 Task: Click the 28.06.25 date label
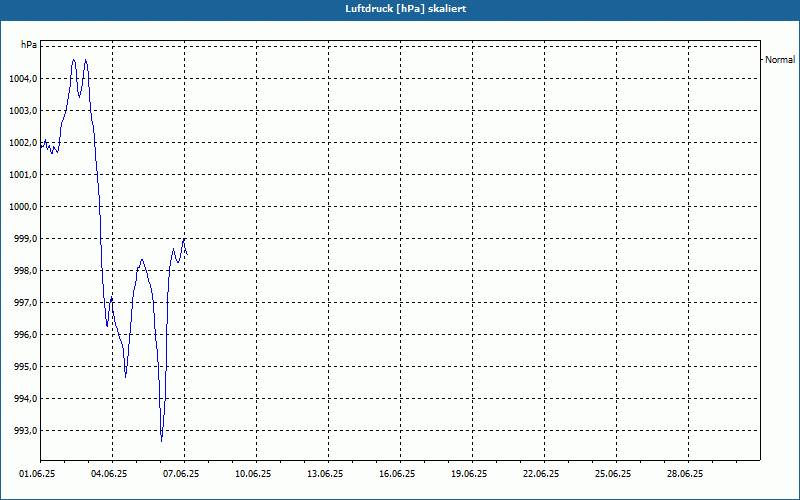click(x=685, y=474)
